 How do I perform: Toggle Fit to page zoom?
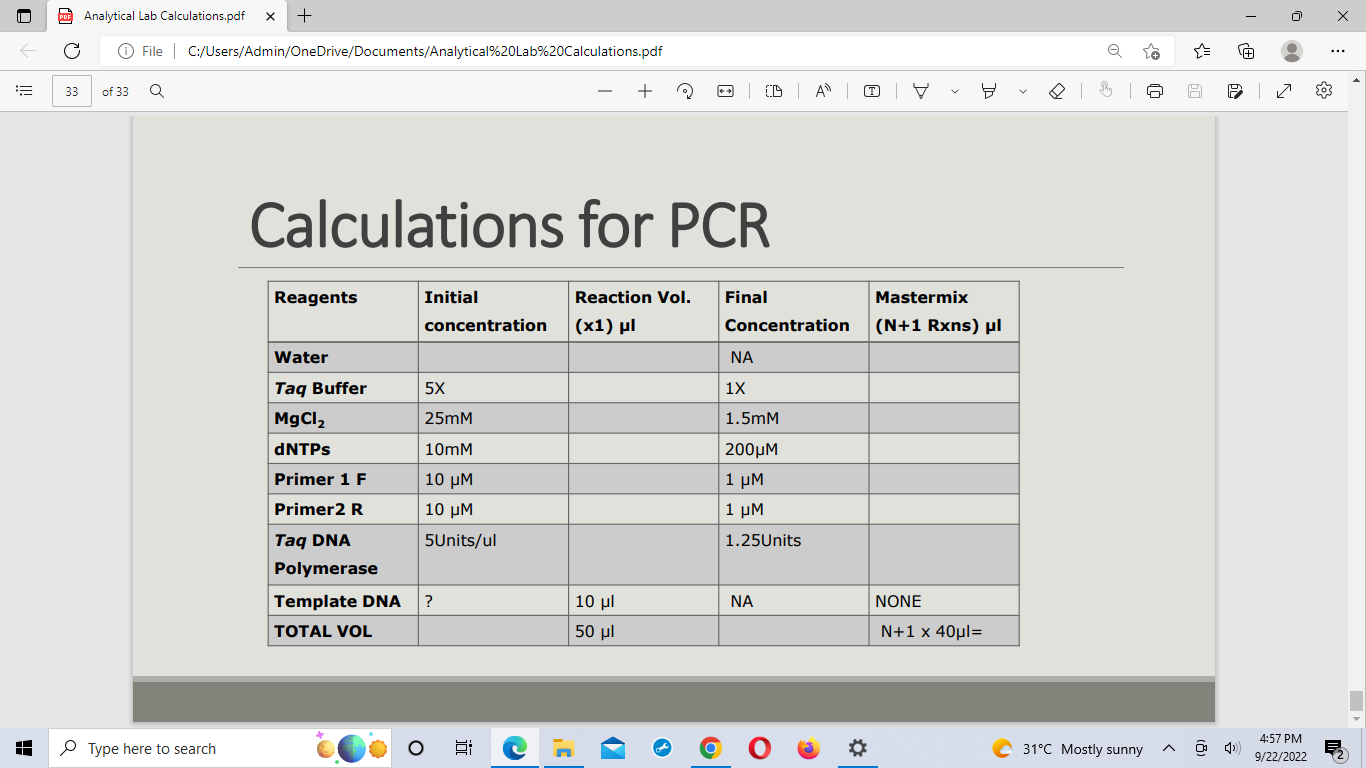(725, 91)
